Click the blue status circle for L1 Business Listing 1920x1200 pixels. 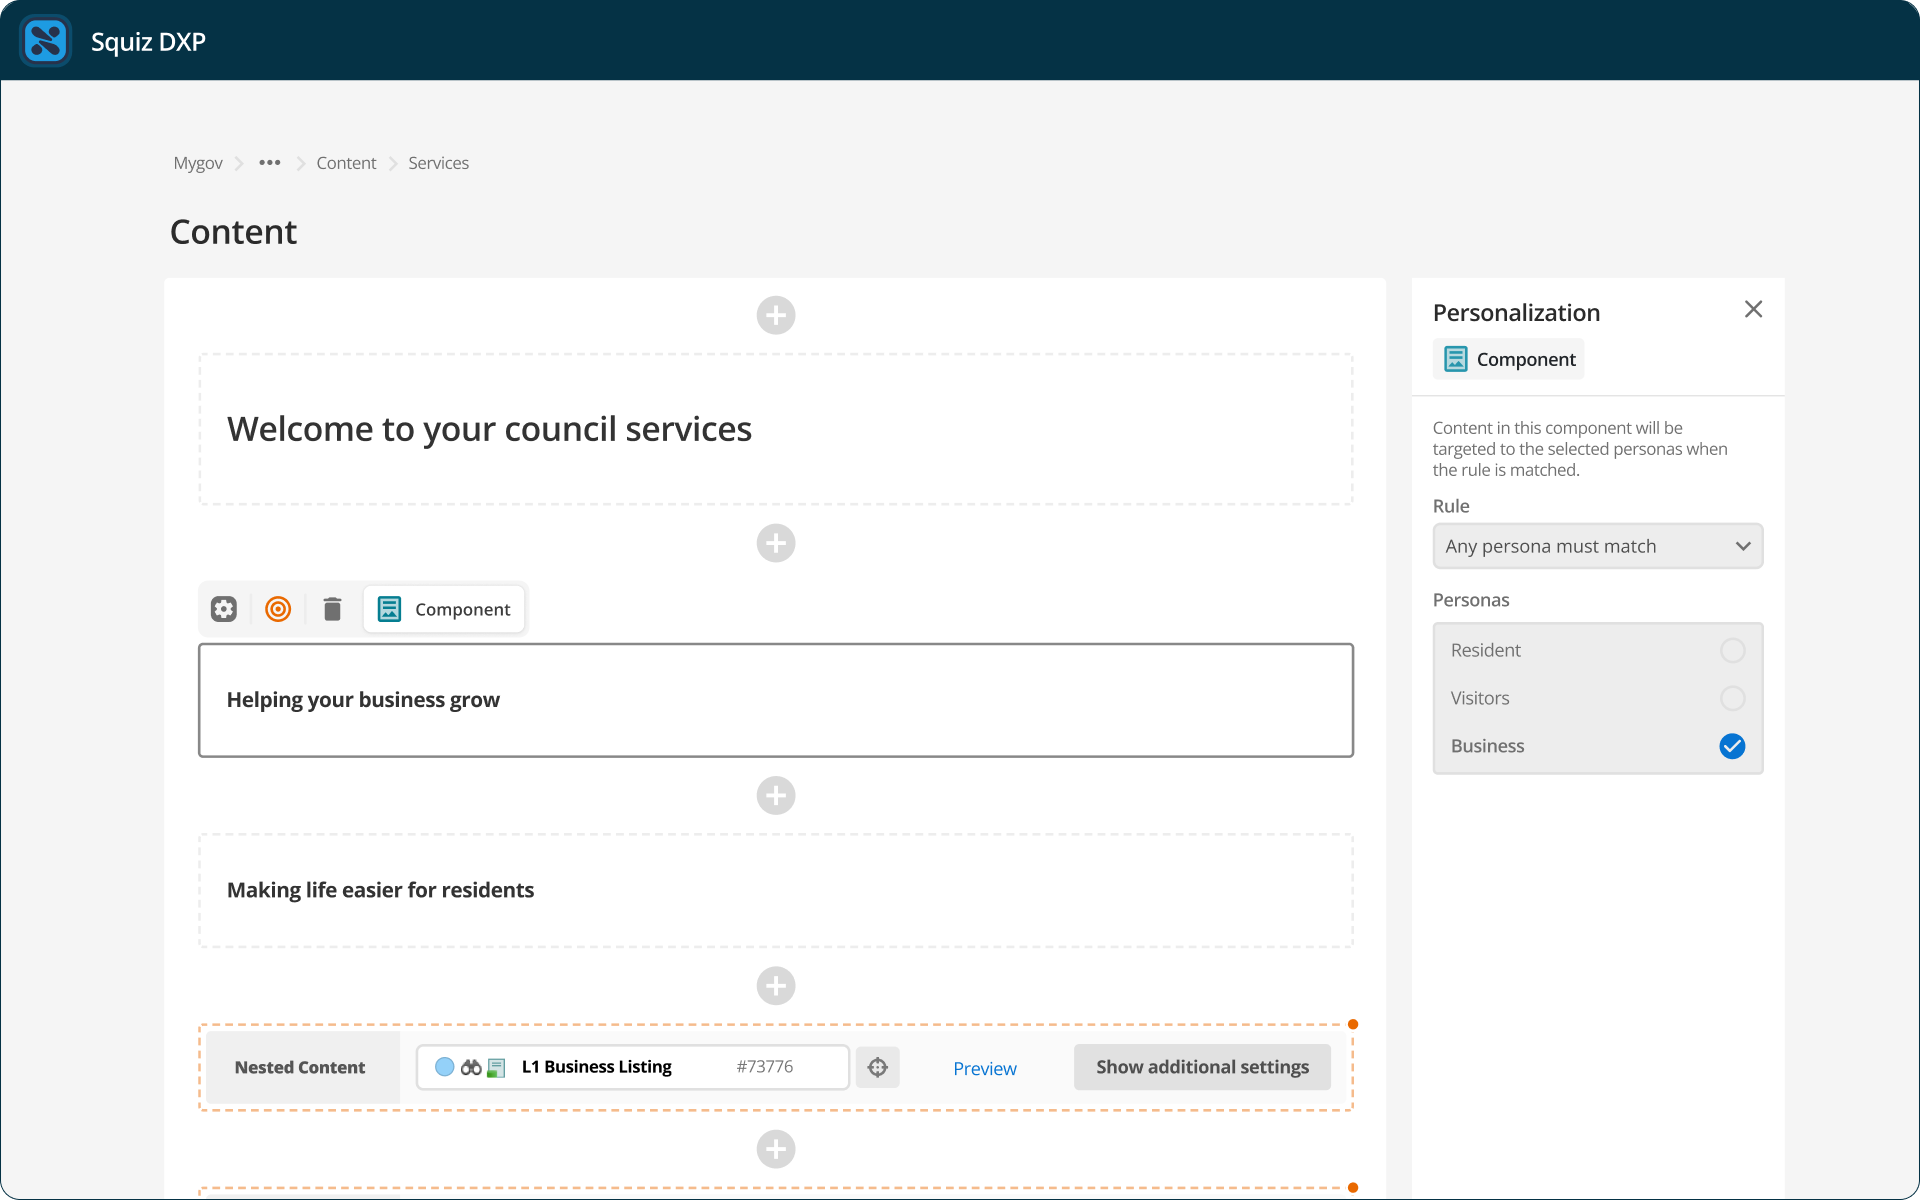445,1067
